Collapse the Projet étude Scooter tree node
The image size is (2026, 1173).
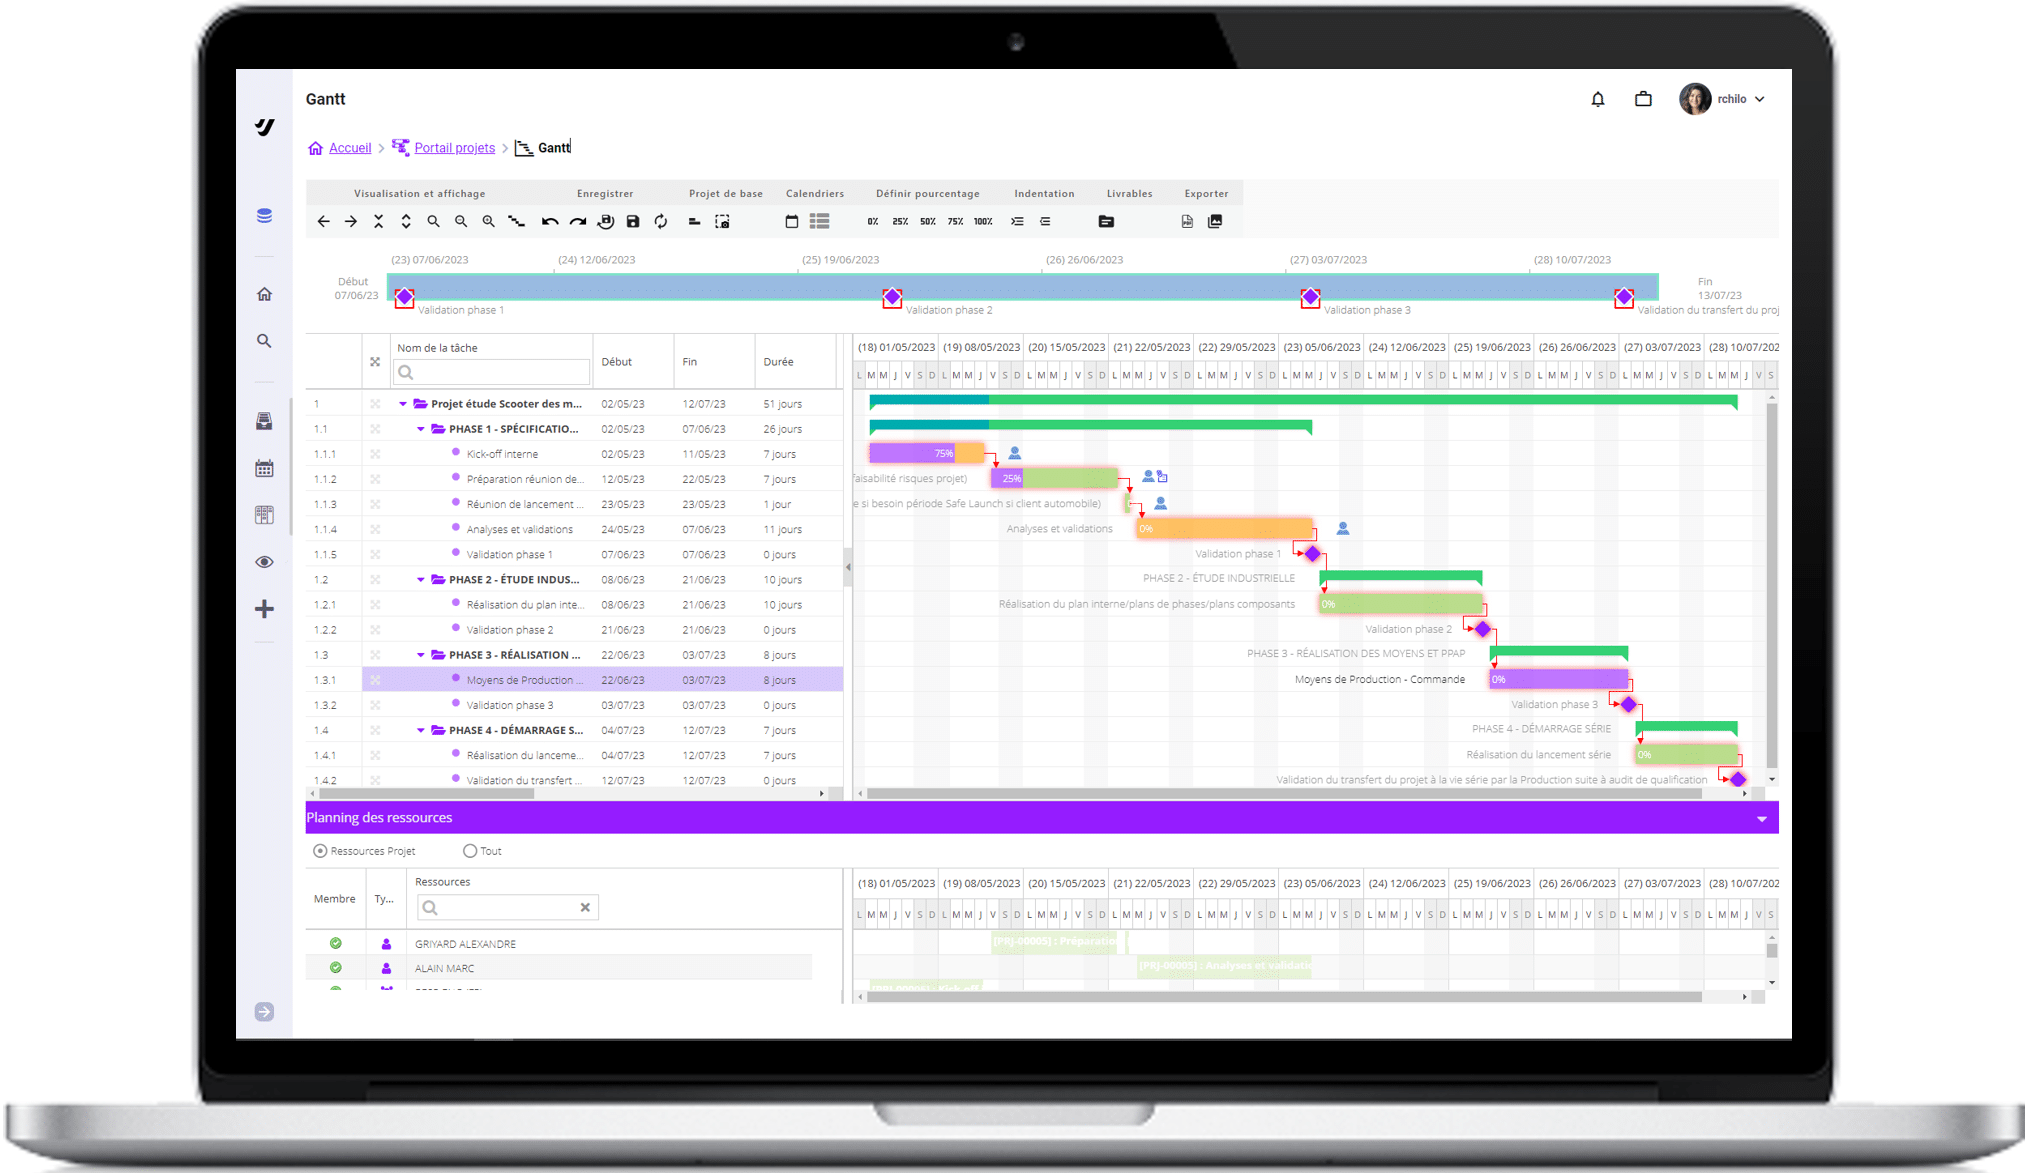[x=403, y=404]
